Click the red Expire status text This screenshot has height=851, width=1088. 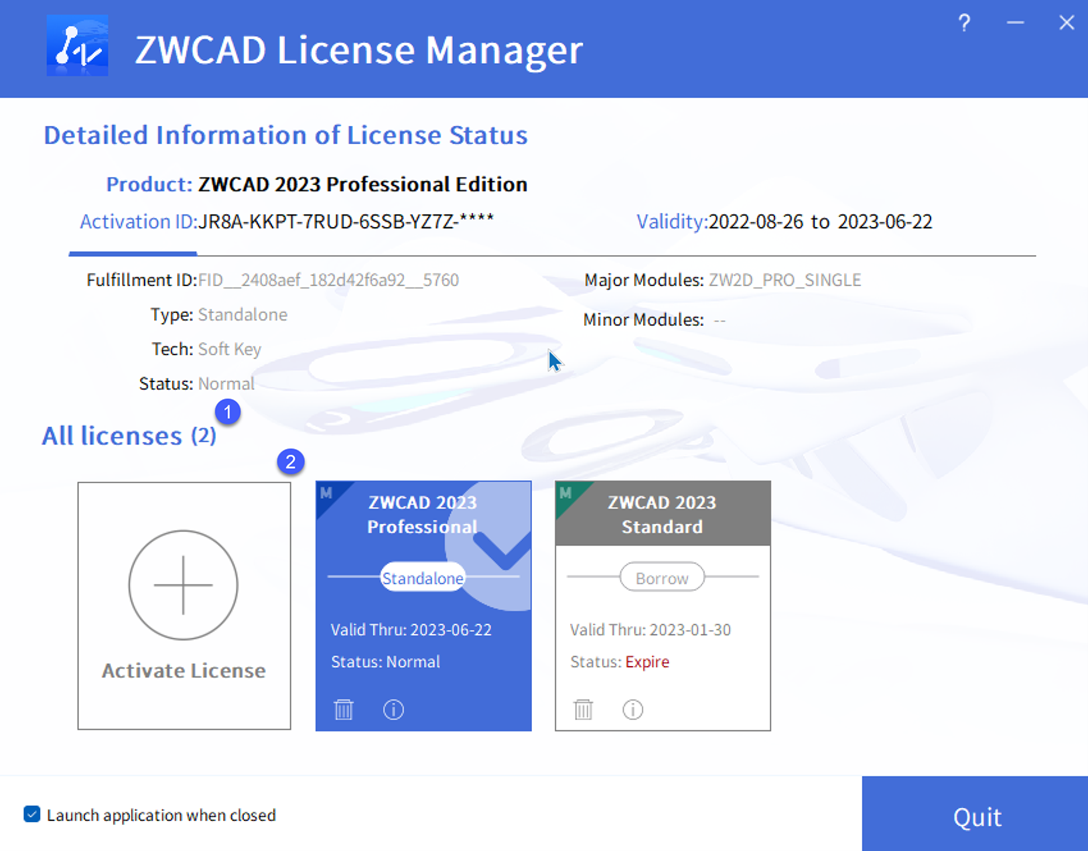pyautogui.click(x=647, y=662)
